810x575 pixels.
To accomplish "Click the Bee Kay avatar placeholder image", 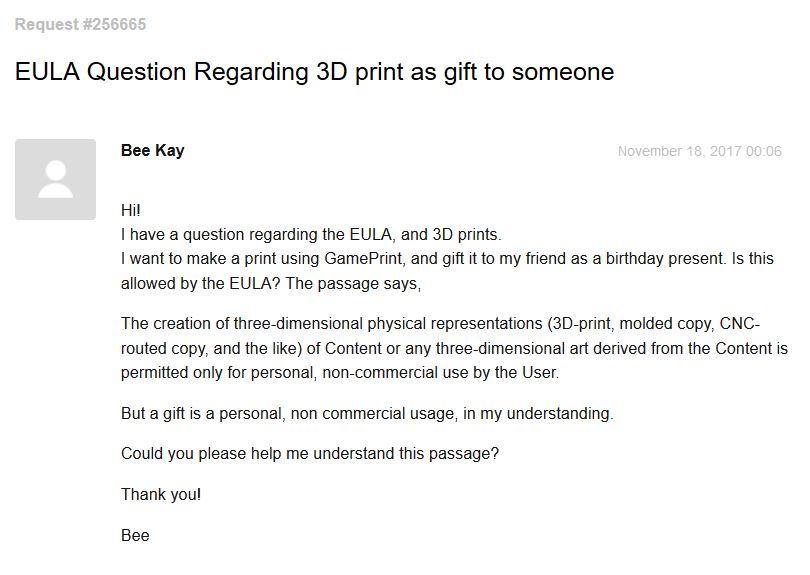I will (55, 179).
